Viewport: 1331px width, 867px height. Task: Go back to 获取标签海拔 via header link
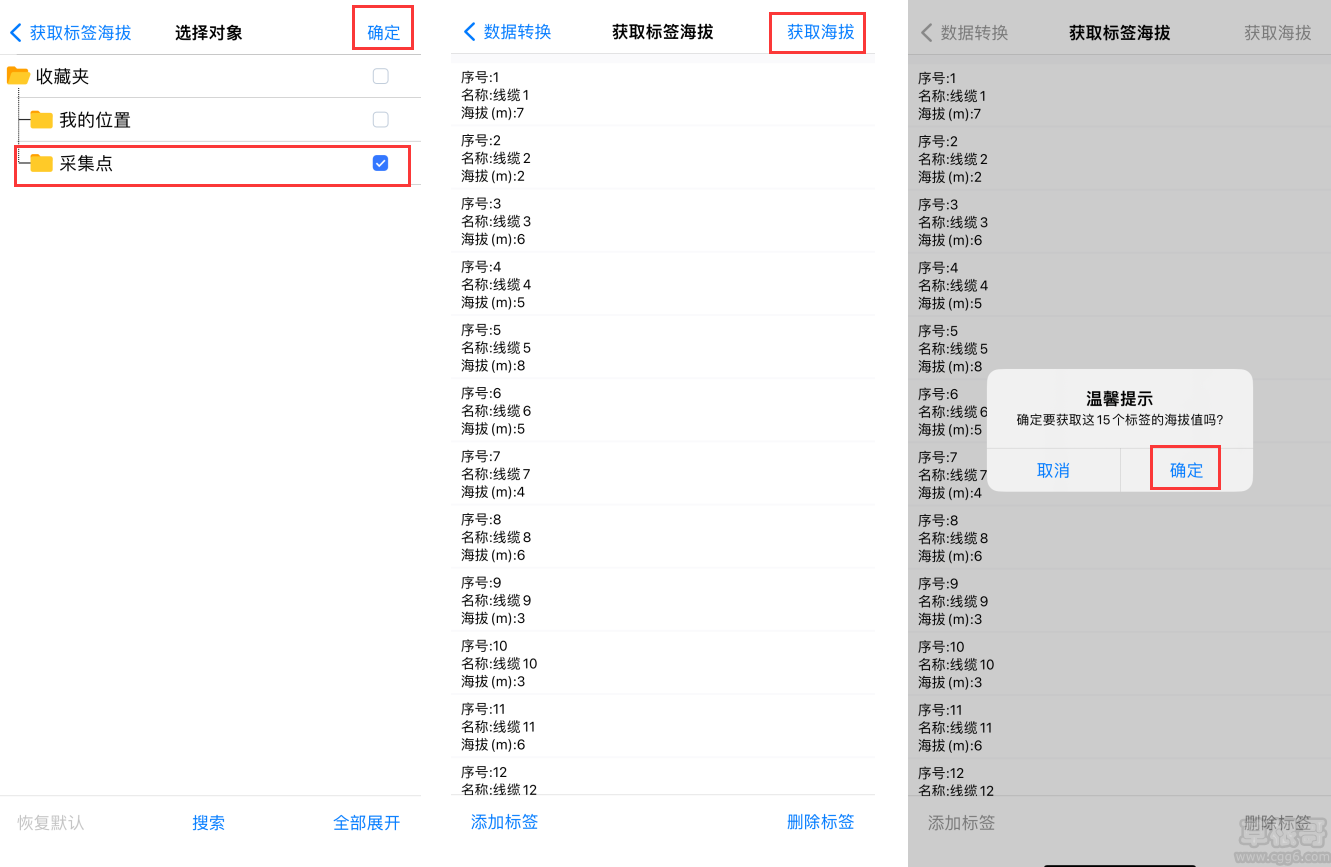pos(81,33)
